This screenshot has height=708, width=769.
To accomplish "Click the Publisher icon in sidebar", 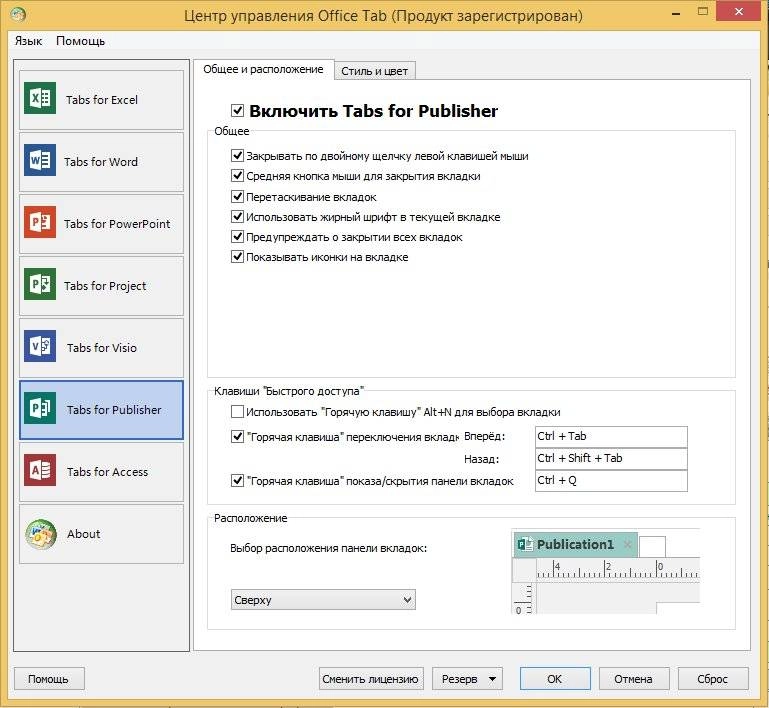I will click(40, 408).
